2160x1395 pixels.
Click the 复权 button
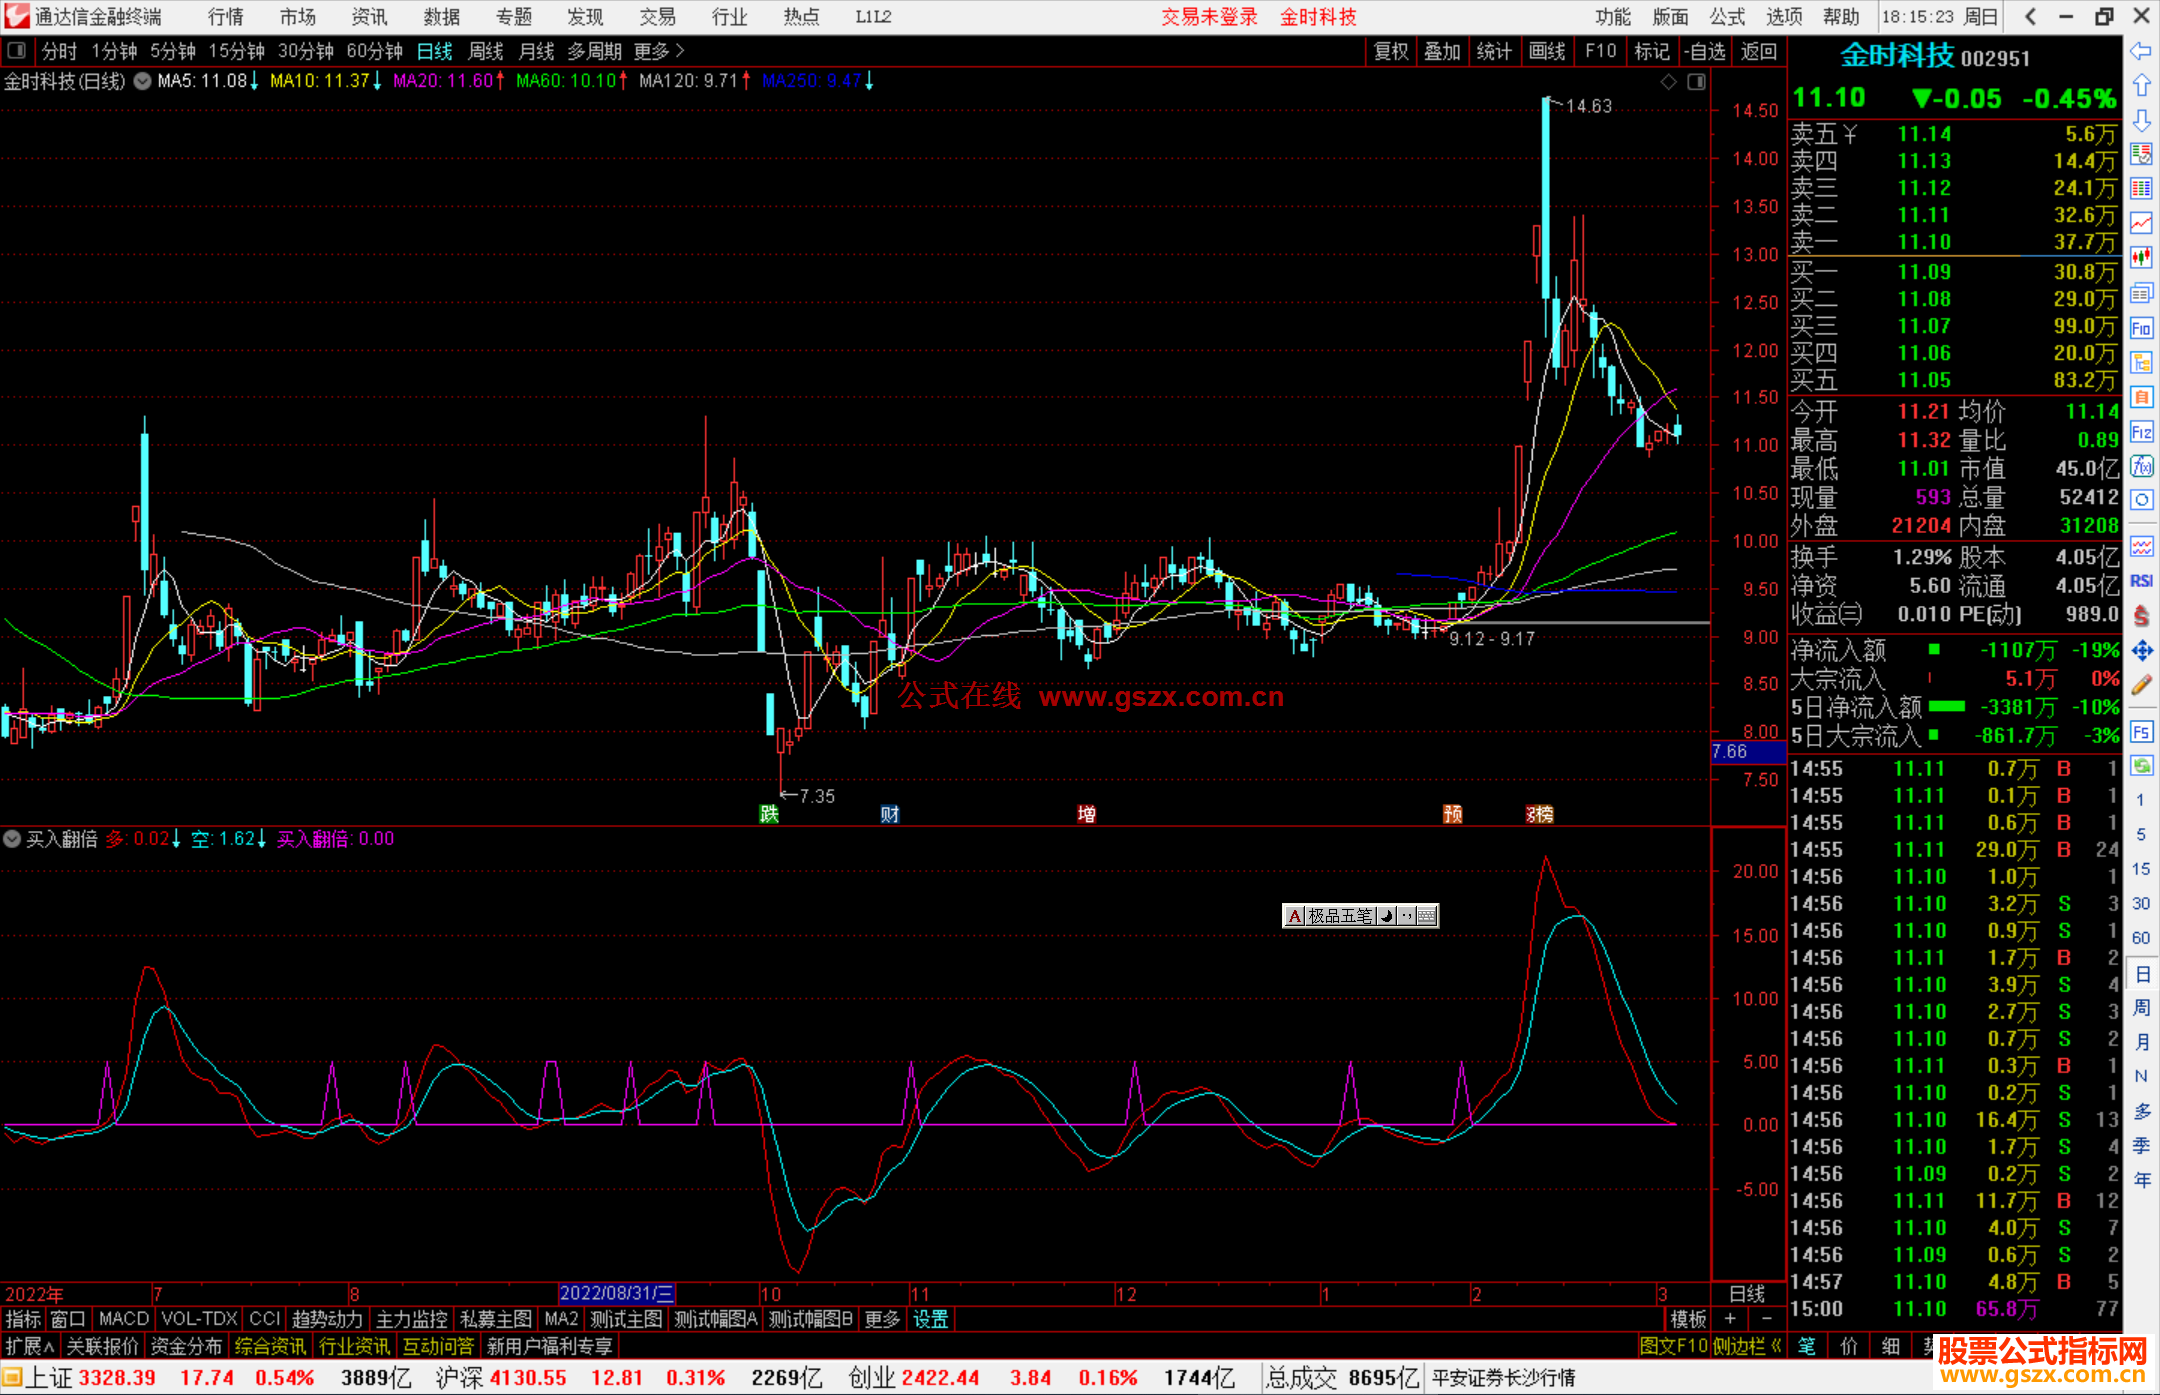pyautogui.click(x=1391, y=51)
